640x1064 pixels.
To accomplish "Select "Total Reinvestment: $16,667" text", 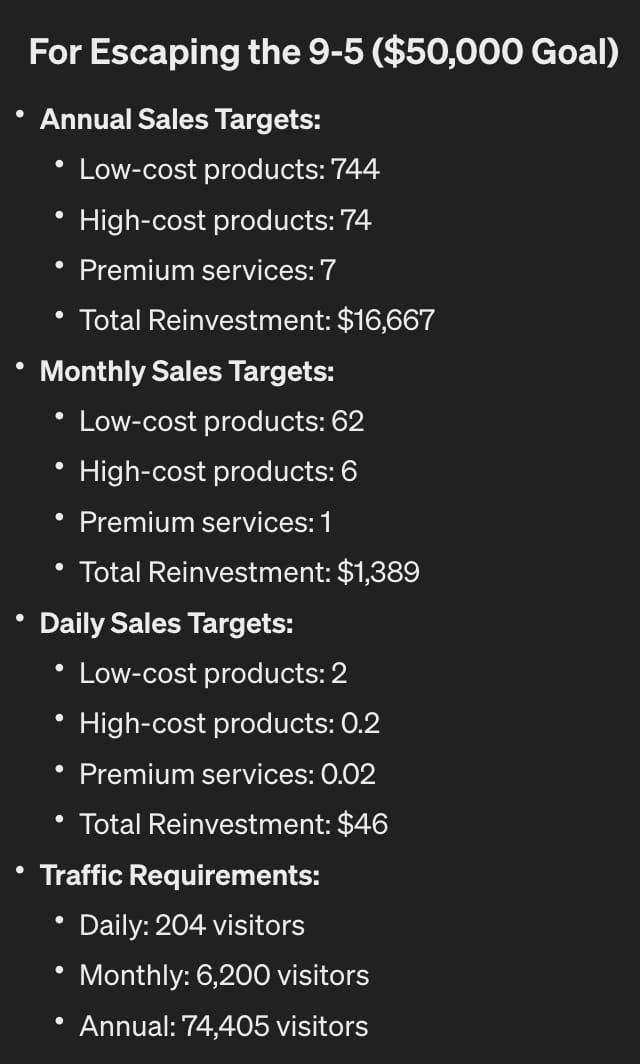I will (257, 321).
